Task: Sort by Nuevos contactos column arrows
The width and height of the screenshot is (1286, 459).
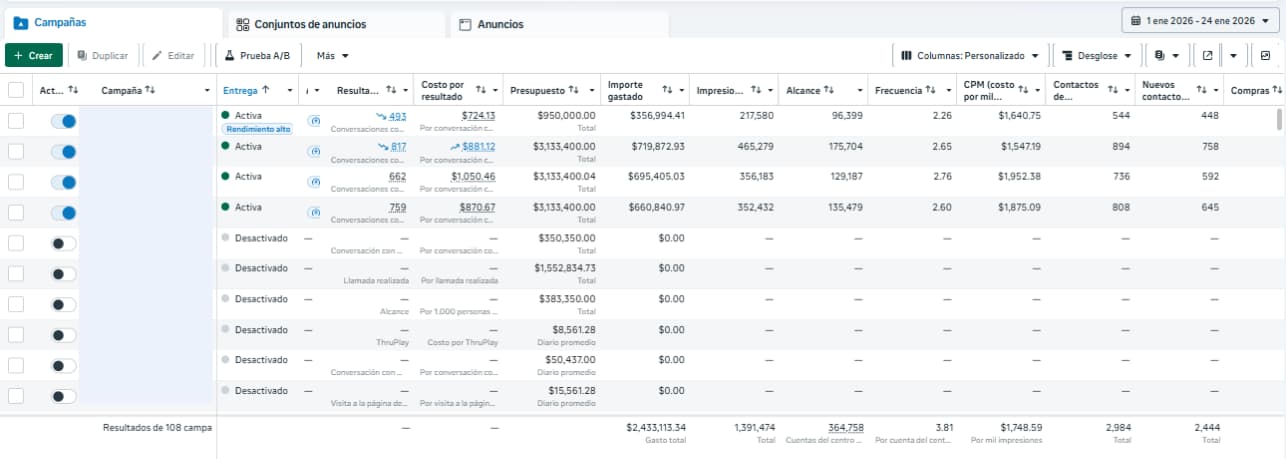Action: pyautogui.click(x=1202, y=90)
